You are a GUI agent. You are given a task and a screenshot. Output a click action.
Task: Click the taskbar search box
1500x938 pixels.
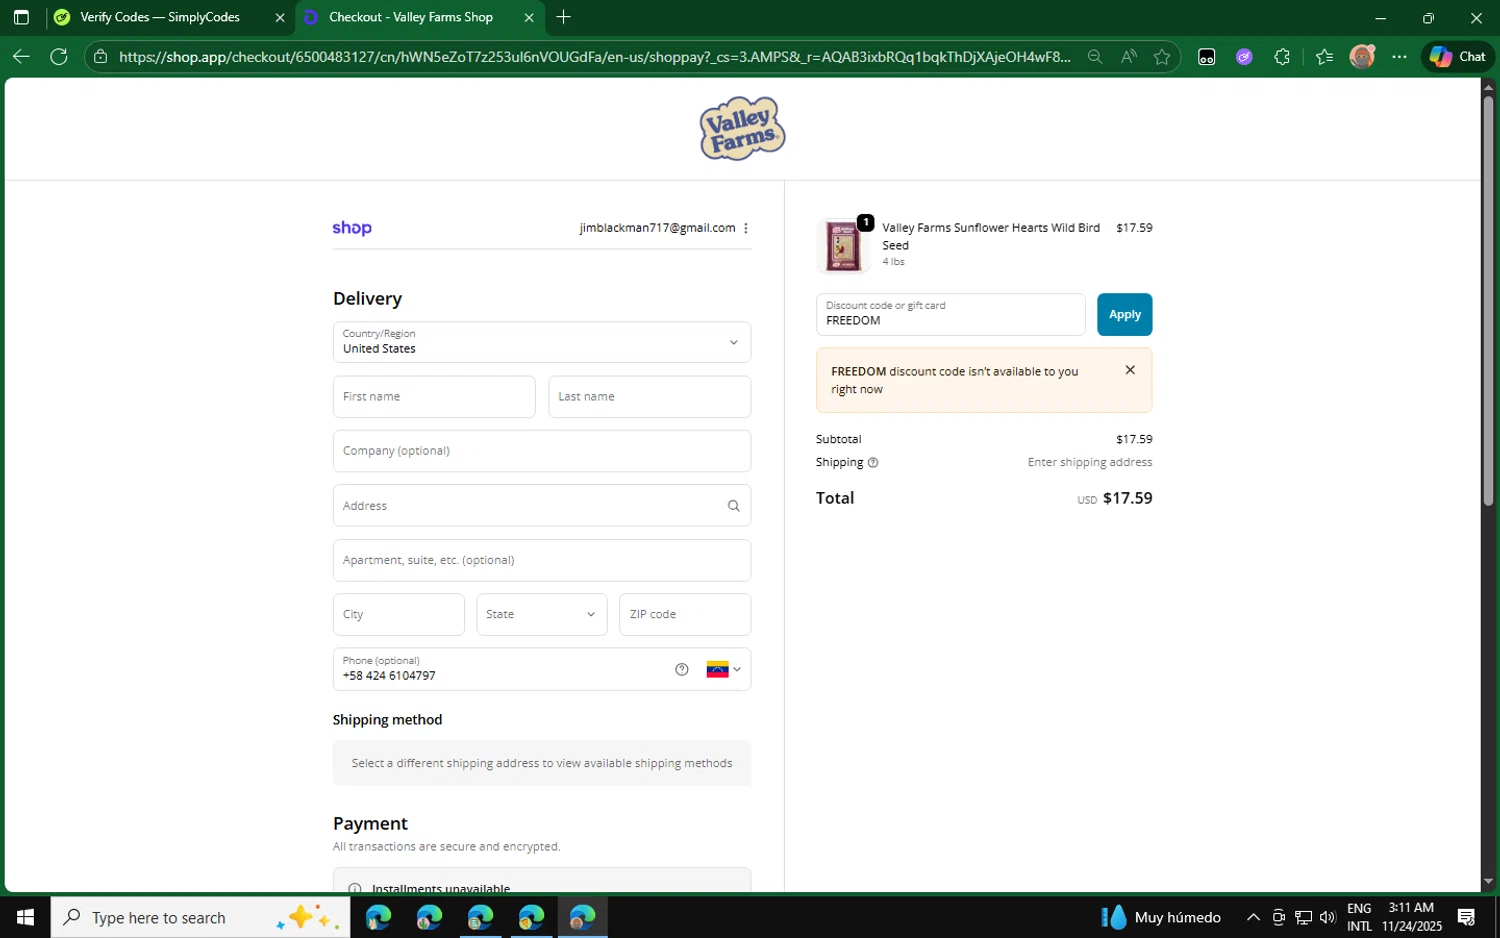tap(200, 917)
